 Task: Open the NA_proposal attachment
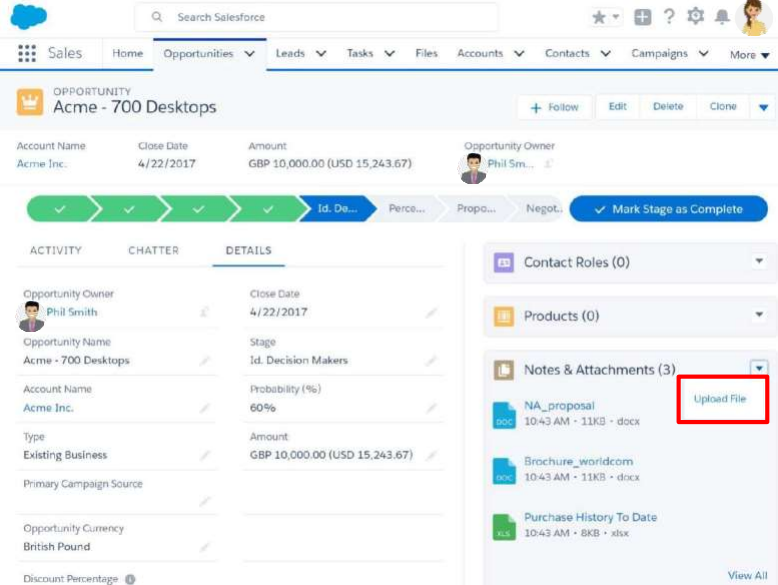click(x=559, y=406)
